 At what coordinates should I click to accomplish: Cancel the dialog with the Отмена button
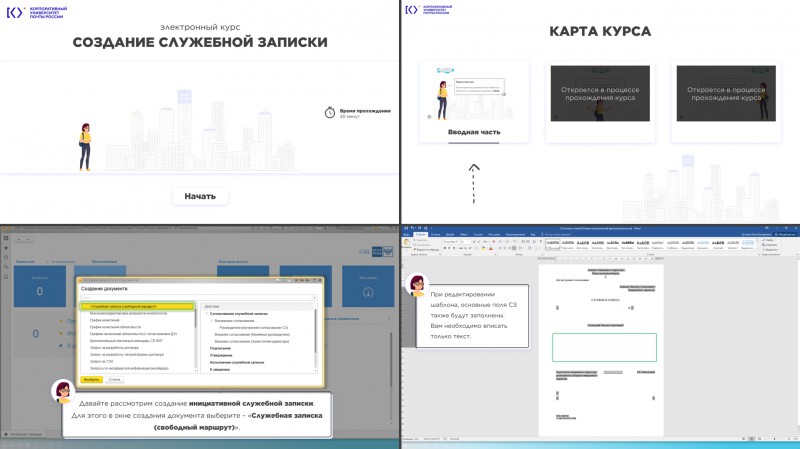click(x=114, y=380)
